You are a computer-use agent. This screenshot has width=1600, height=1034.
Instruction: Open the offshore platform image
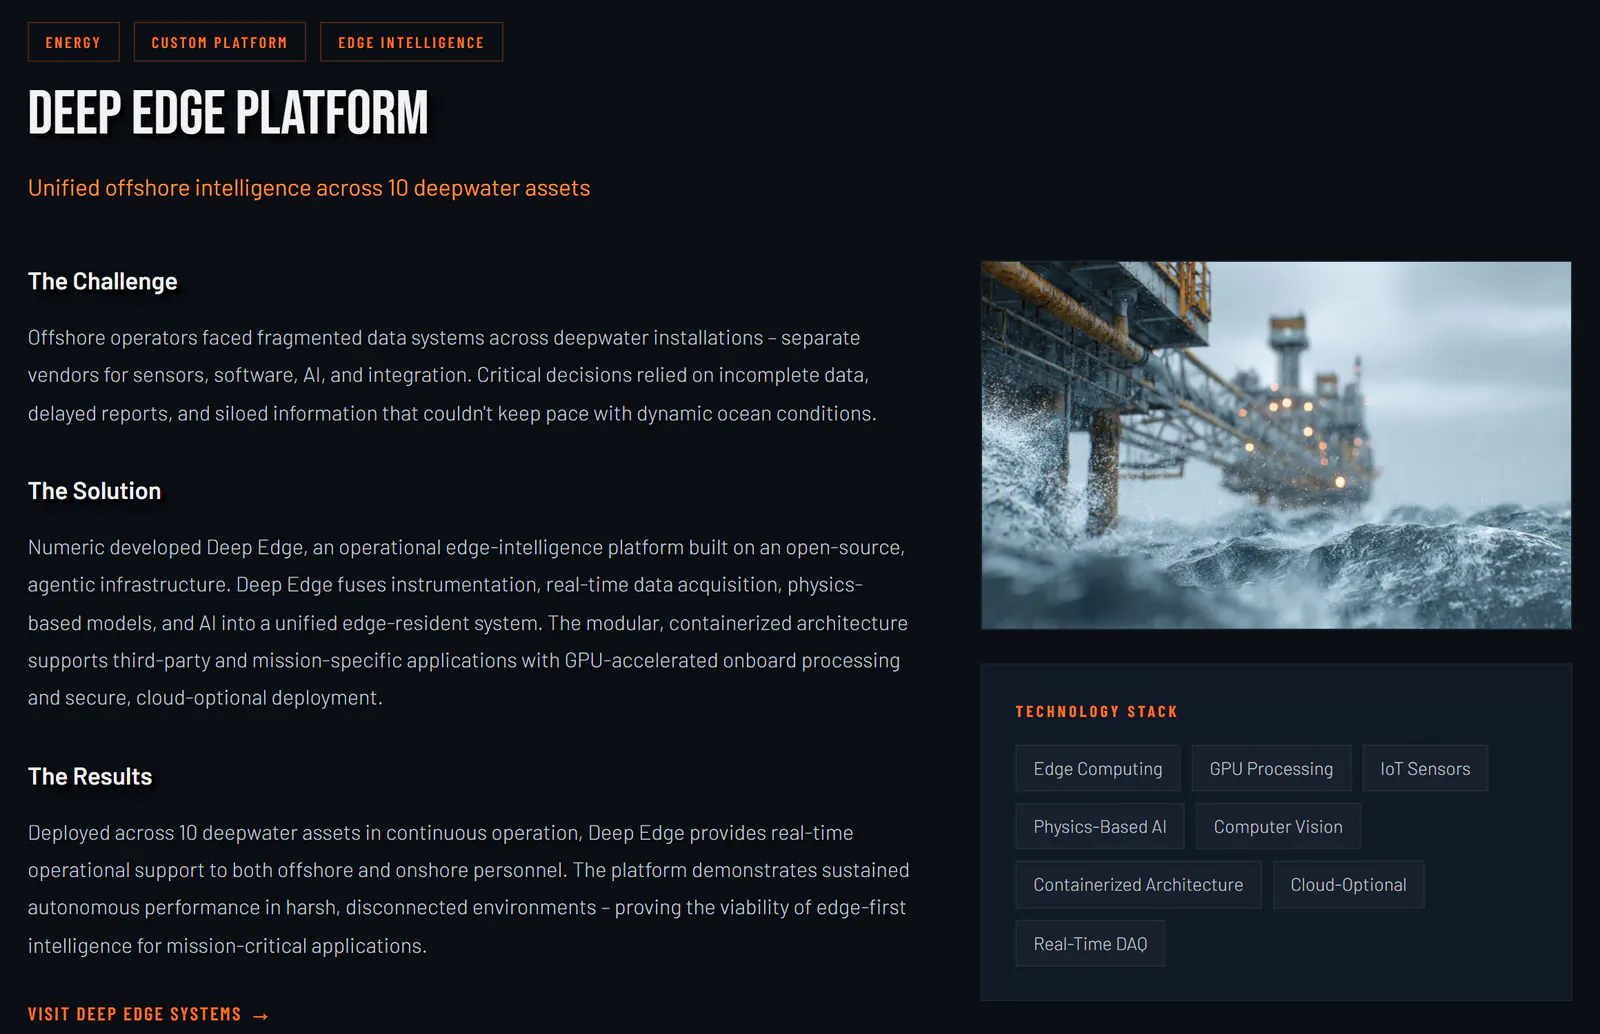point(1276,445)
